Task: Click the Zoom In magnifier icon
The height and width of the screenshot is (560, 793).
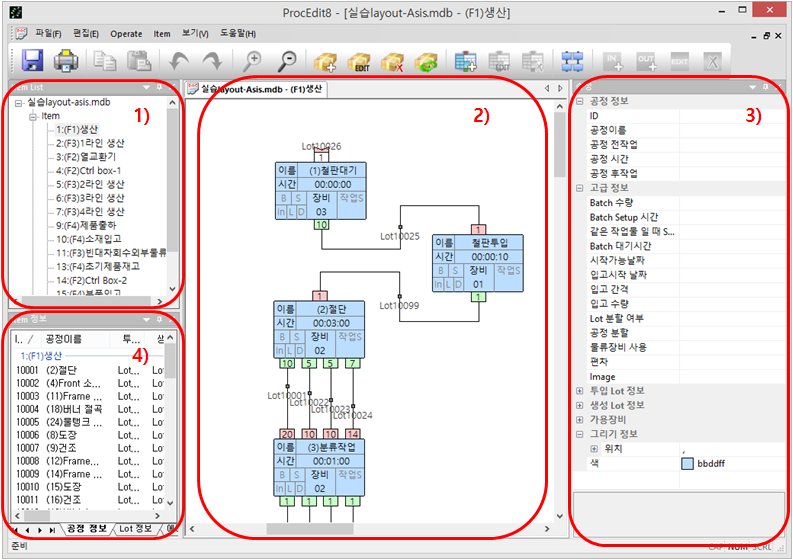Action: 253,61
